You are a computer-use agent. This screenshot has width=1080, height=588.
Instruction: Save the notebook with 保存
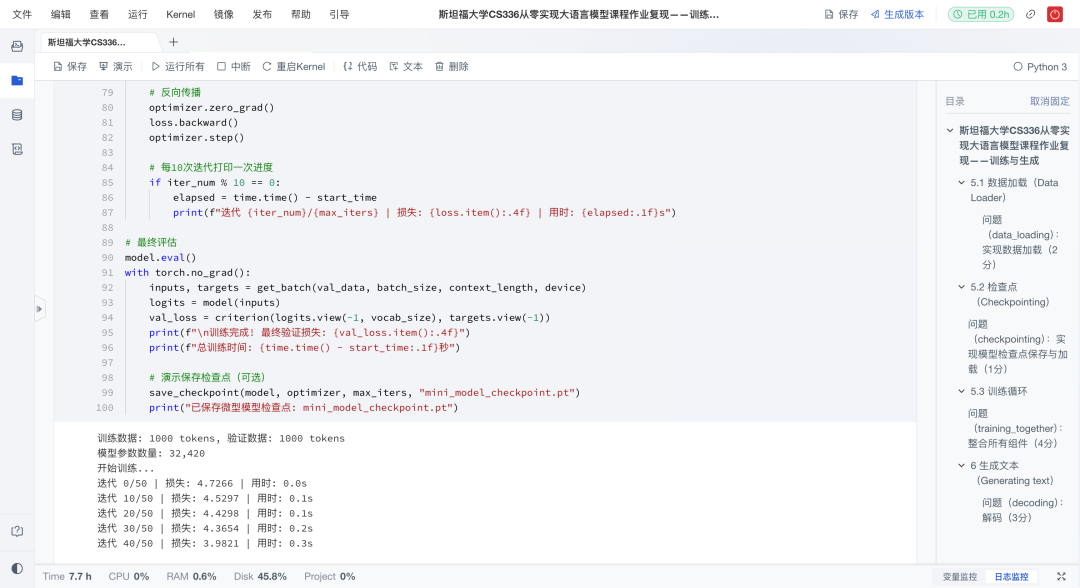70,66
